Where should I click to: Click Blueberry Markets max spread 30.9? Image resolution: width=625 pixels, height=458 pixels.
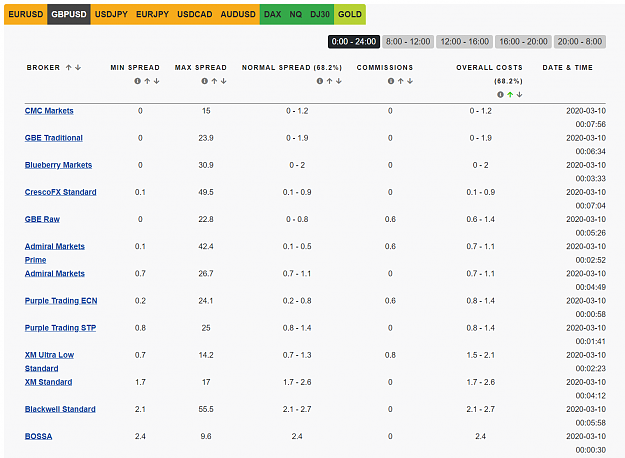click(206, 165)
